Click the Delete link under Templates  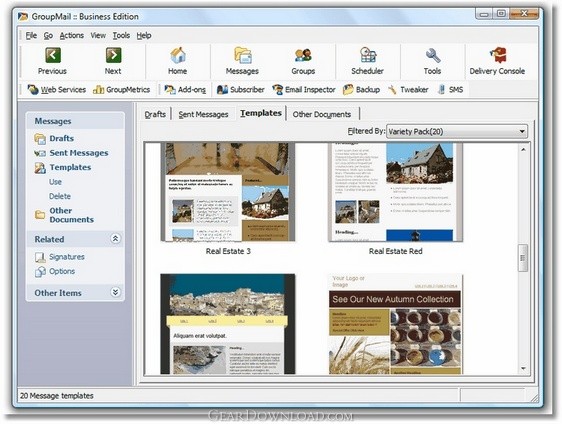pyautogui.click(x=60, y=196)
